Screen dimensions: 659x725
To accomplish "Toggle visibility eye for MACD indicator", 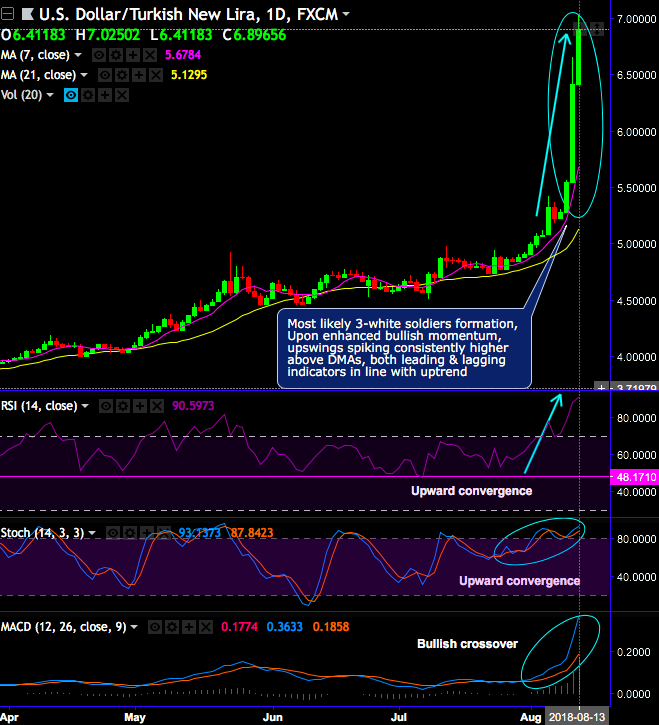I will (154, 627).
